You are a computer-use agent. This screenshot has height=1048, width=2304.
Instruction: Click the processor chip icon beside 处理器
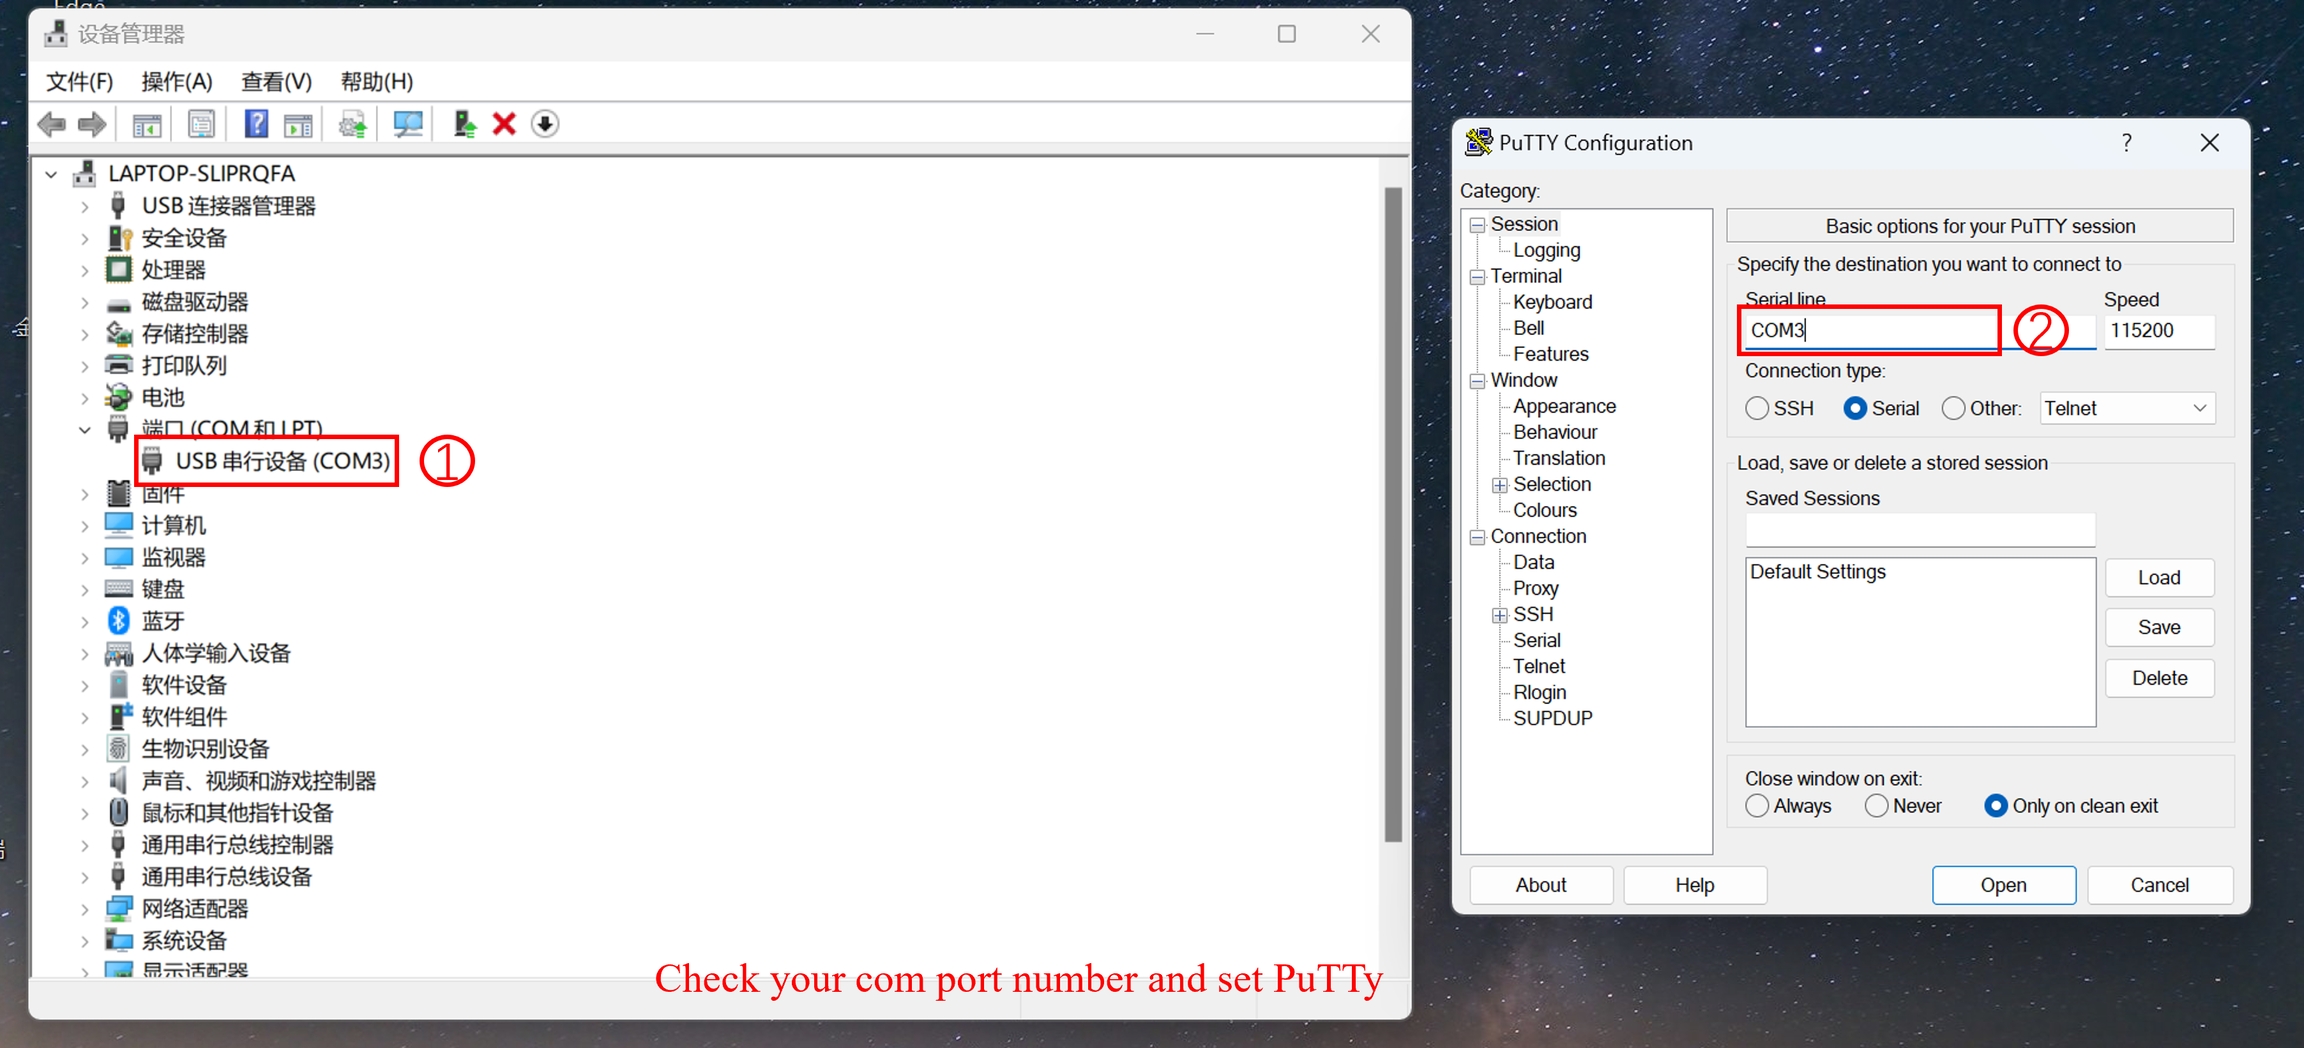click(x=119, y=269)
